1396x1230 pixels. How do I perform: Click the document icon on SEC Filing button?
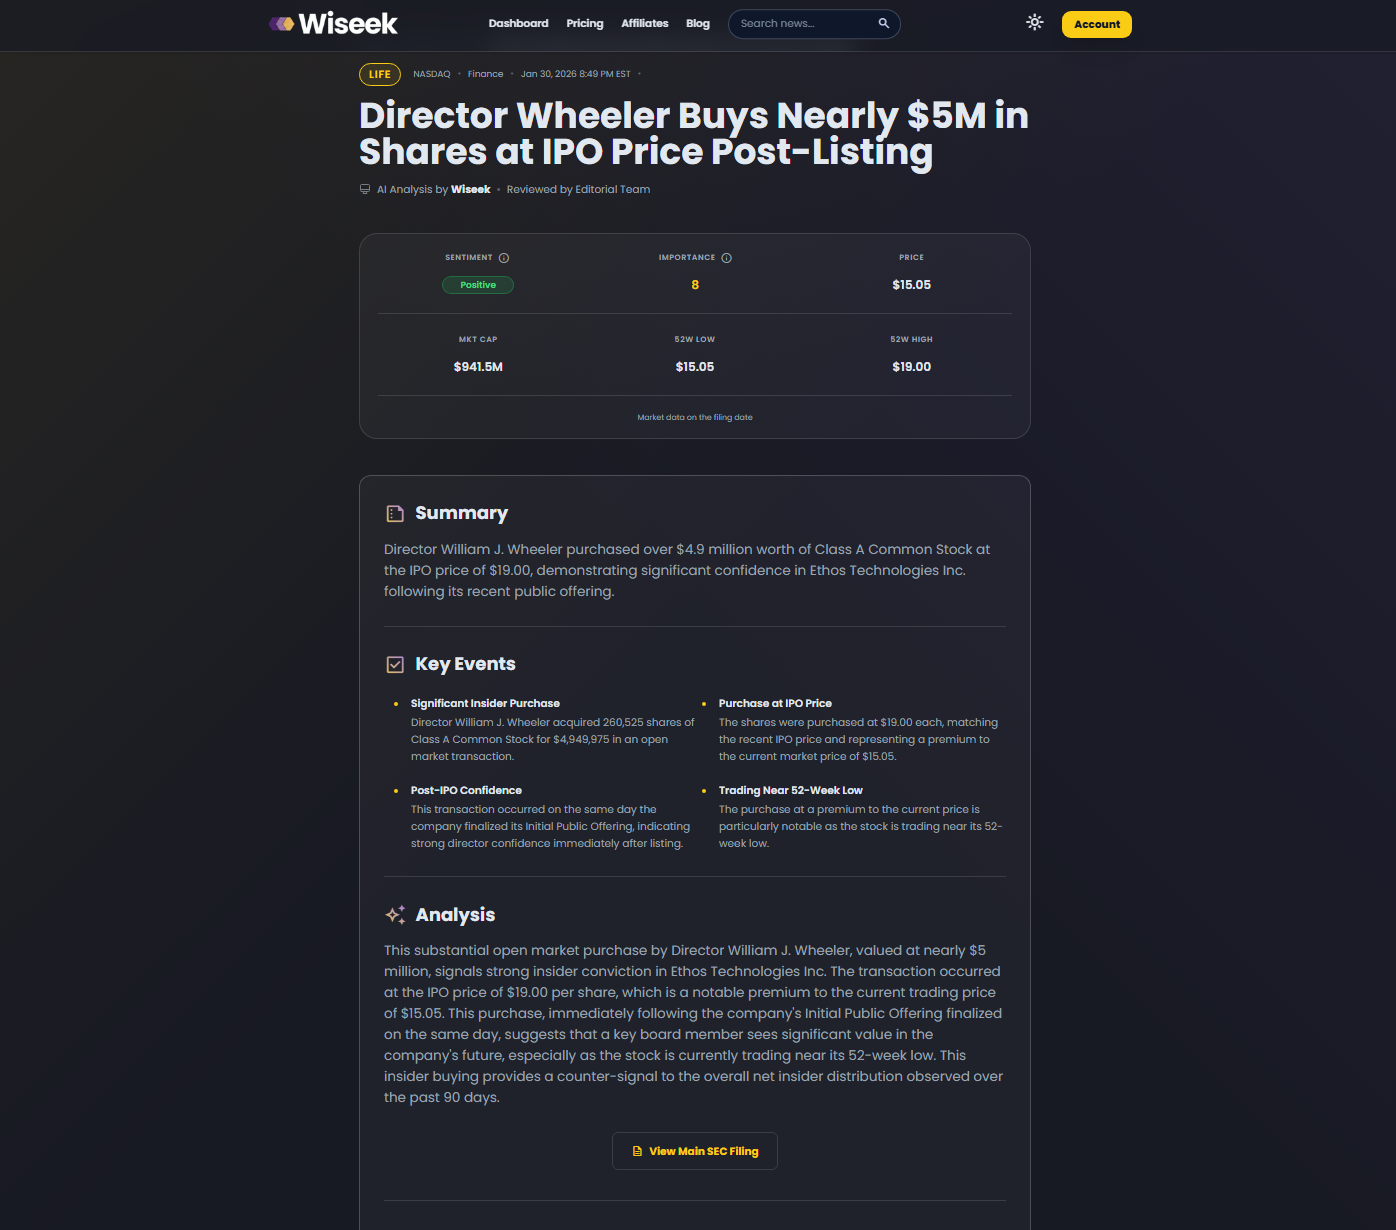[x=637, y=1151]
